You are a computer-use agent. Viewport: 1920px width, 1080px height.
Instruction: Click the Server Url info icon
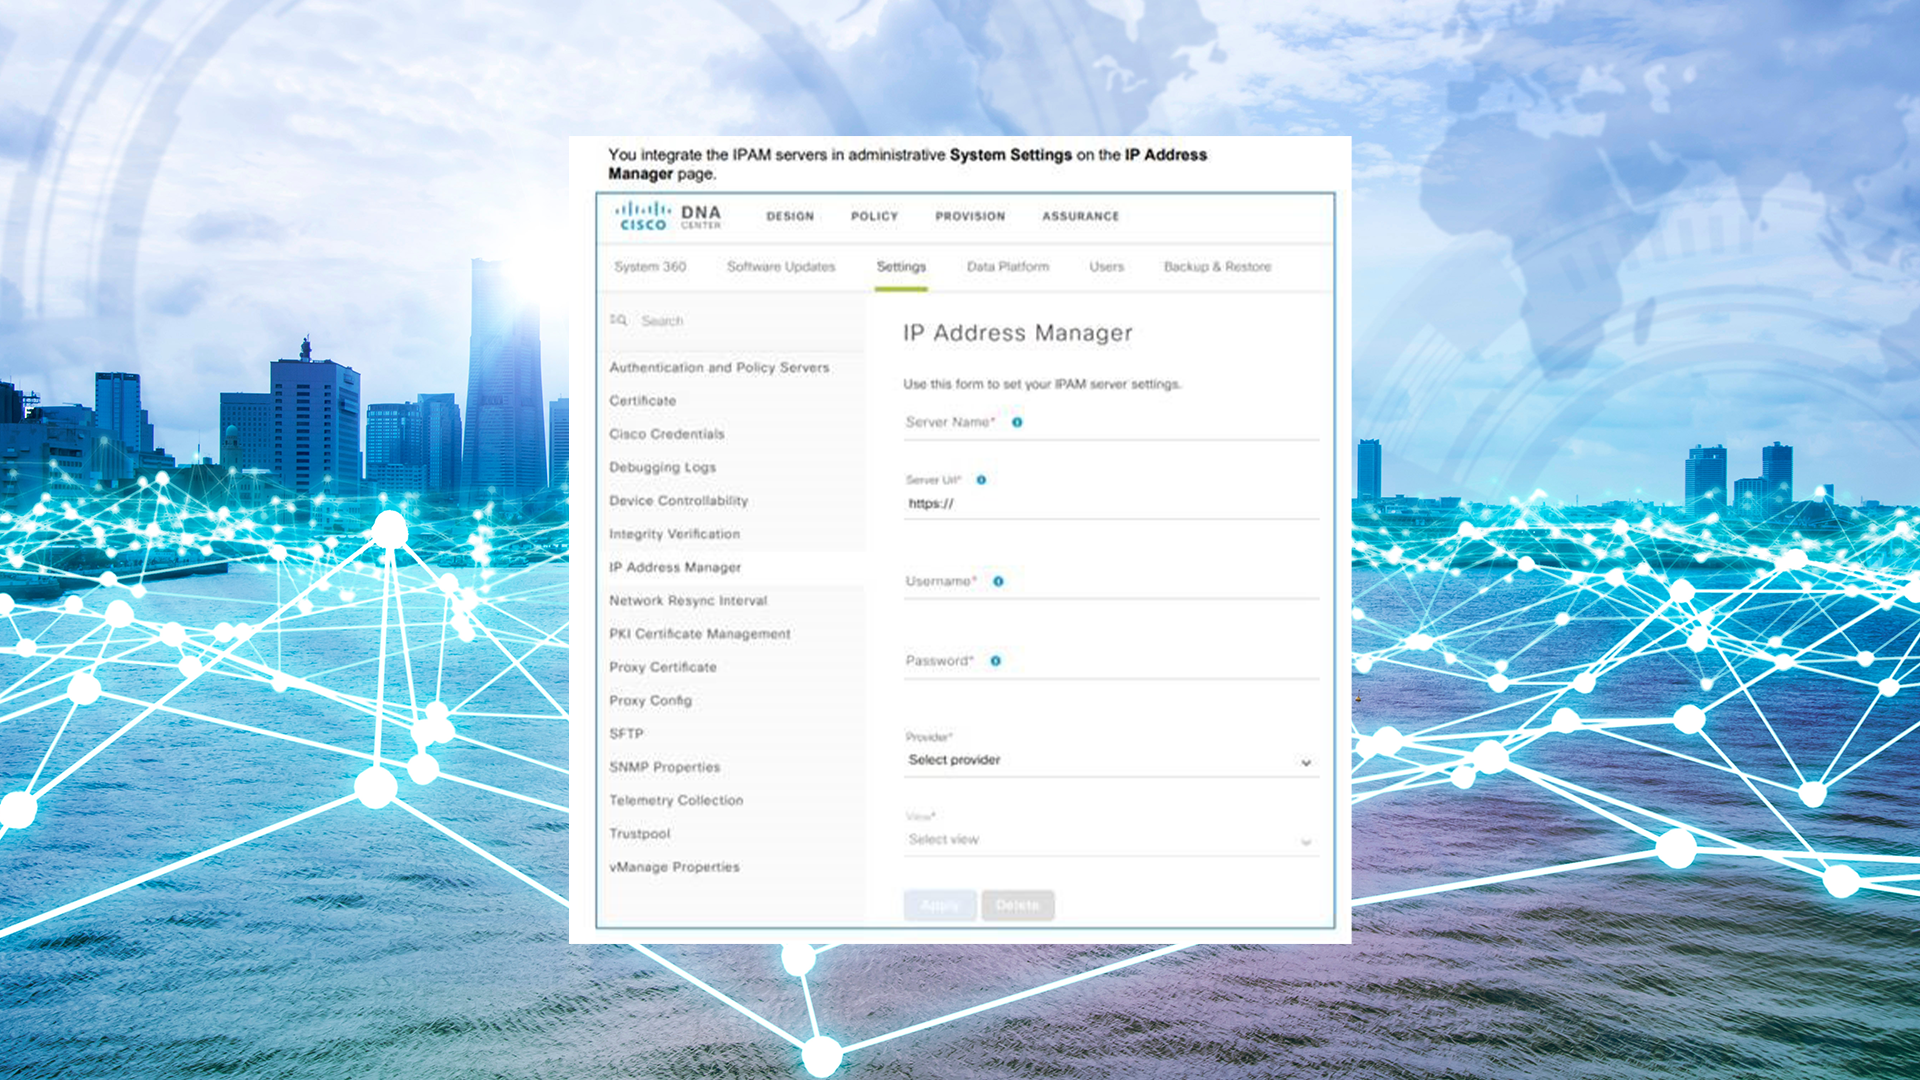981,480
